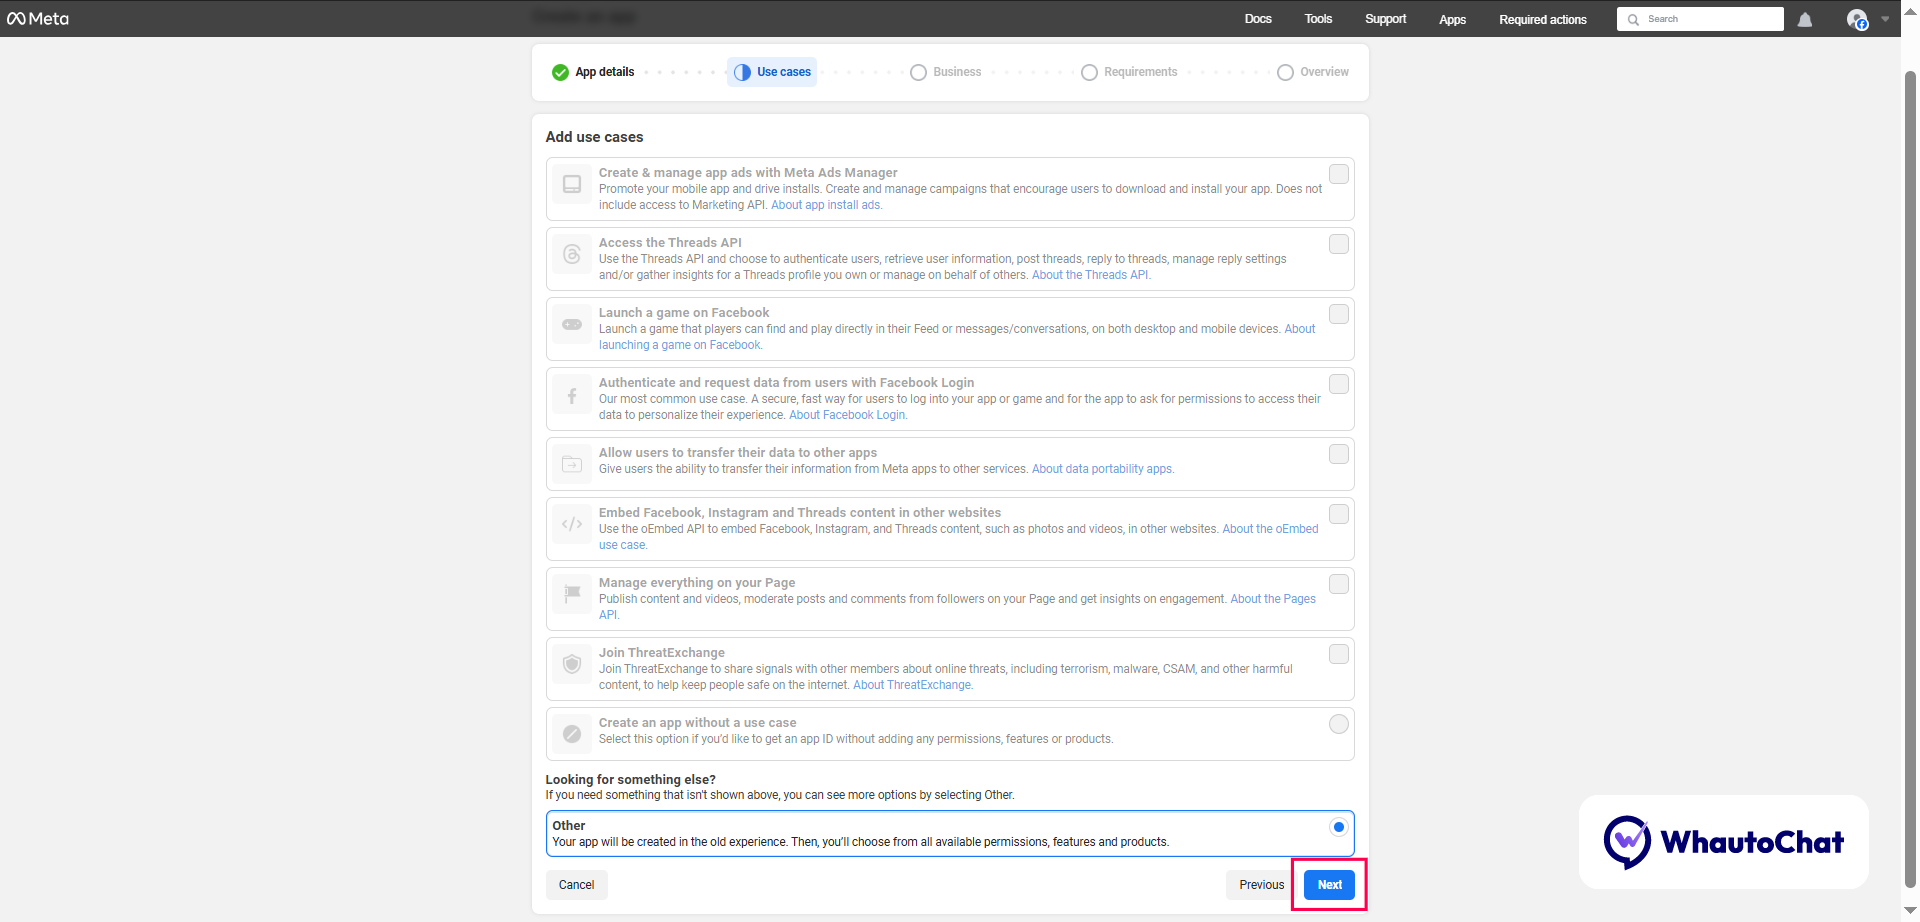Click the ThreatExchange shield icon
Viewport: 1920px width, 922px height.
(572, 664)
